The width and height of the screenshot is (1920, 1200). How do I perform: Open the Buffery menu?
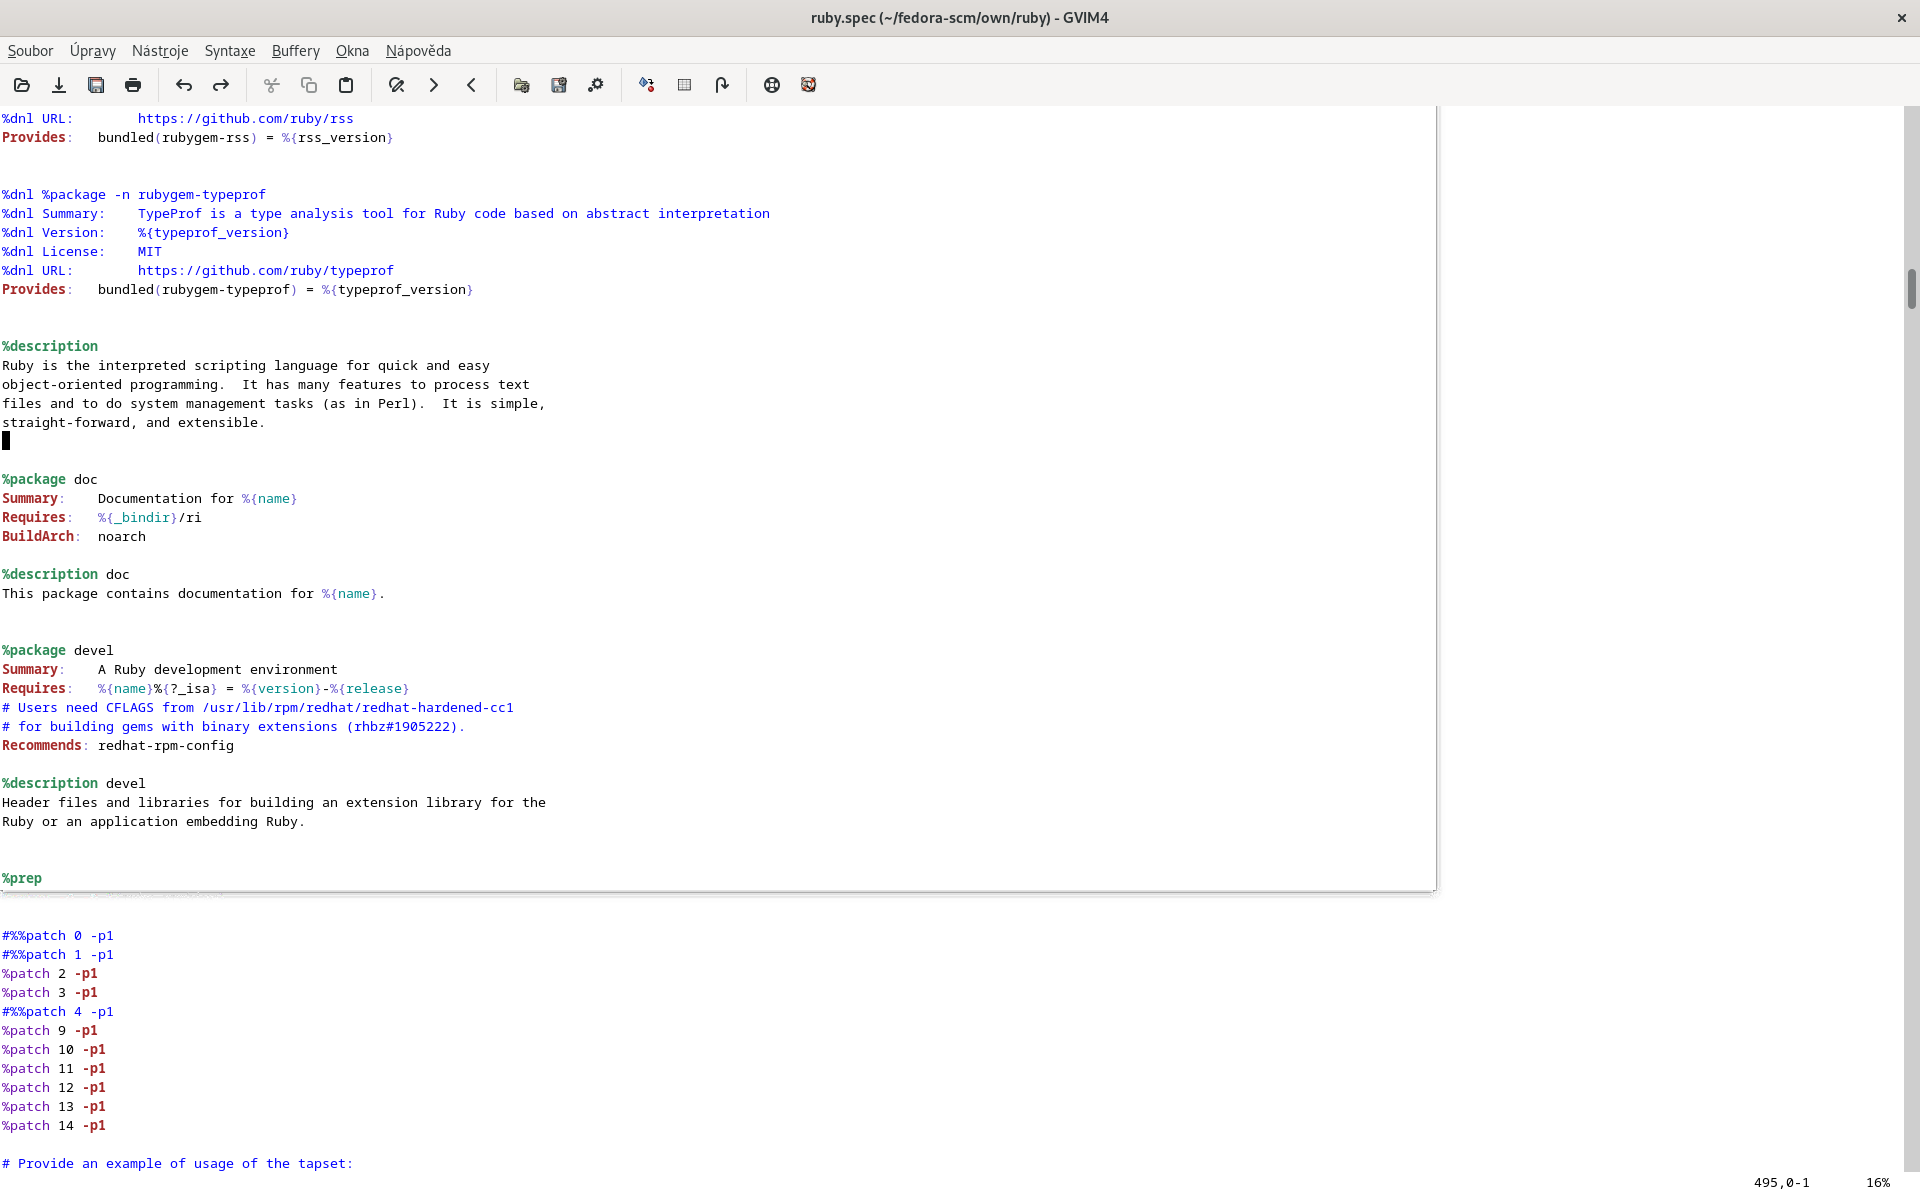[296, 51]
